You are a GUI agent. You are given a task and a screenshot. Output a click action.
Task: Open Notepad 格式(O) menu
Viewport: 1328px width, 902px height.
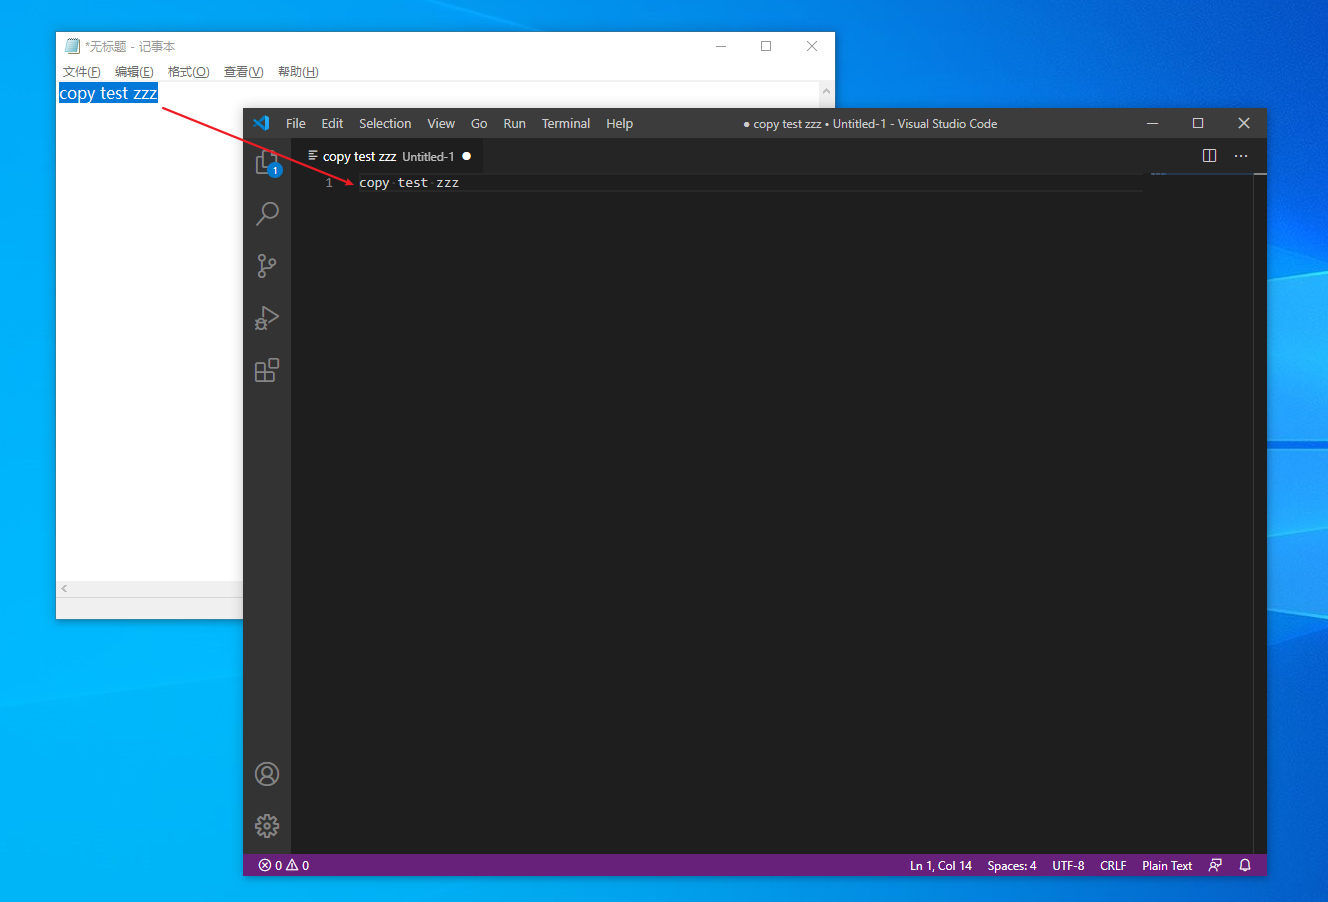pyautogui.click(x=188, y=72)
